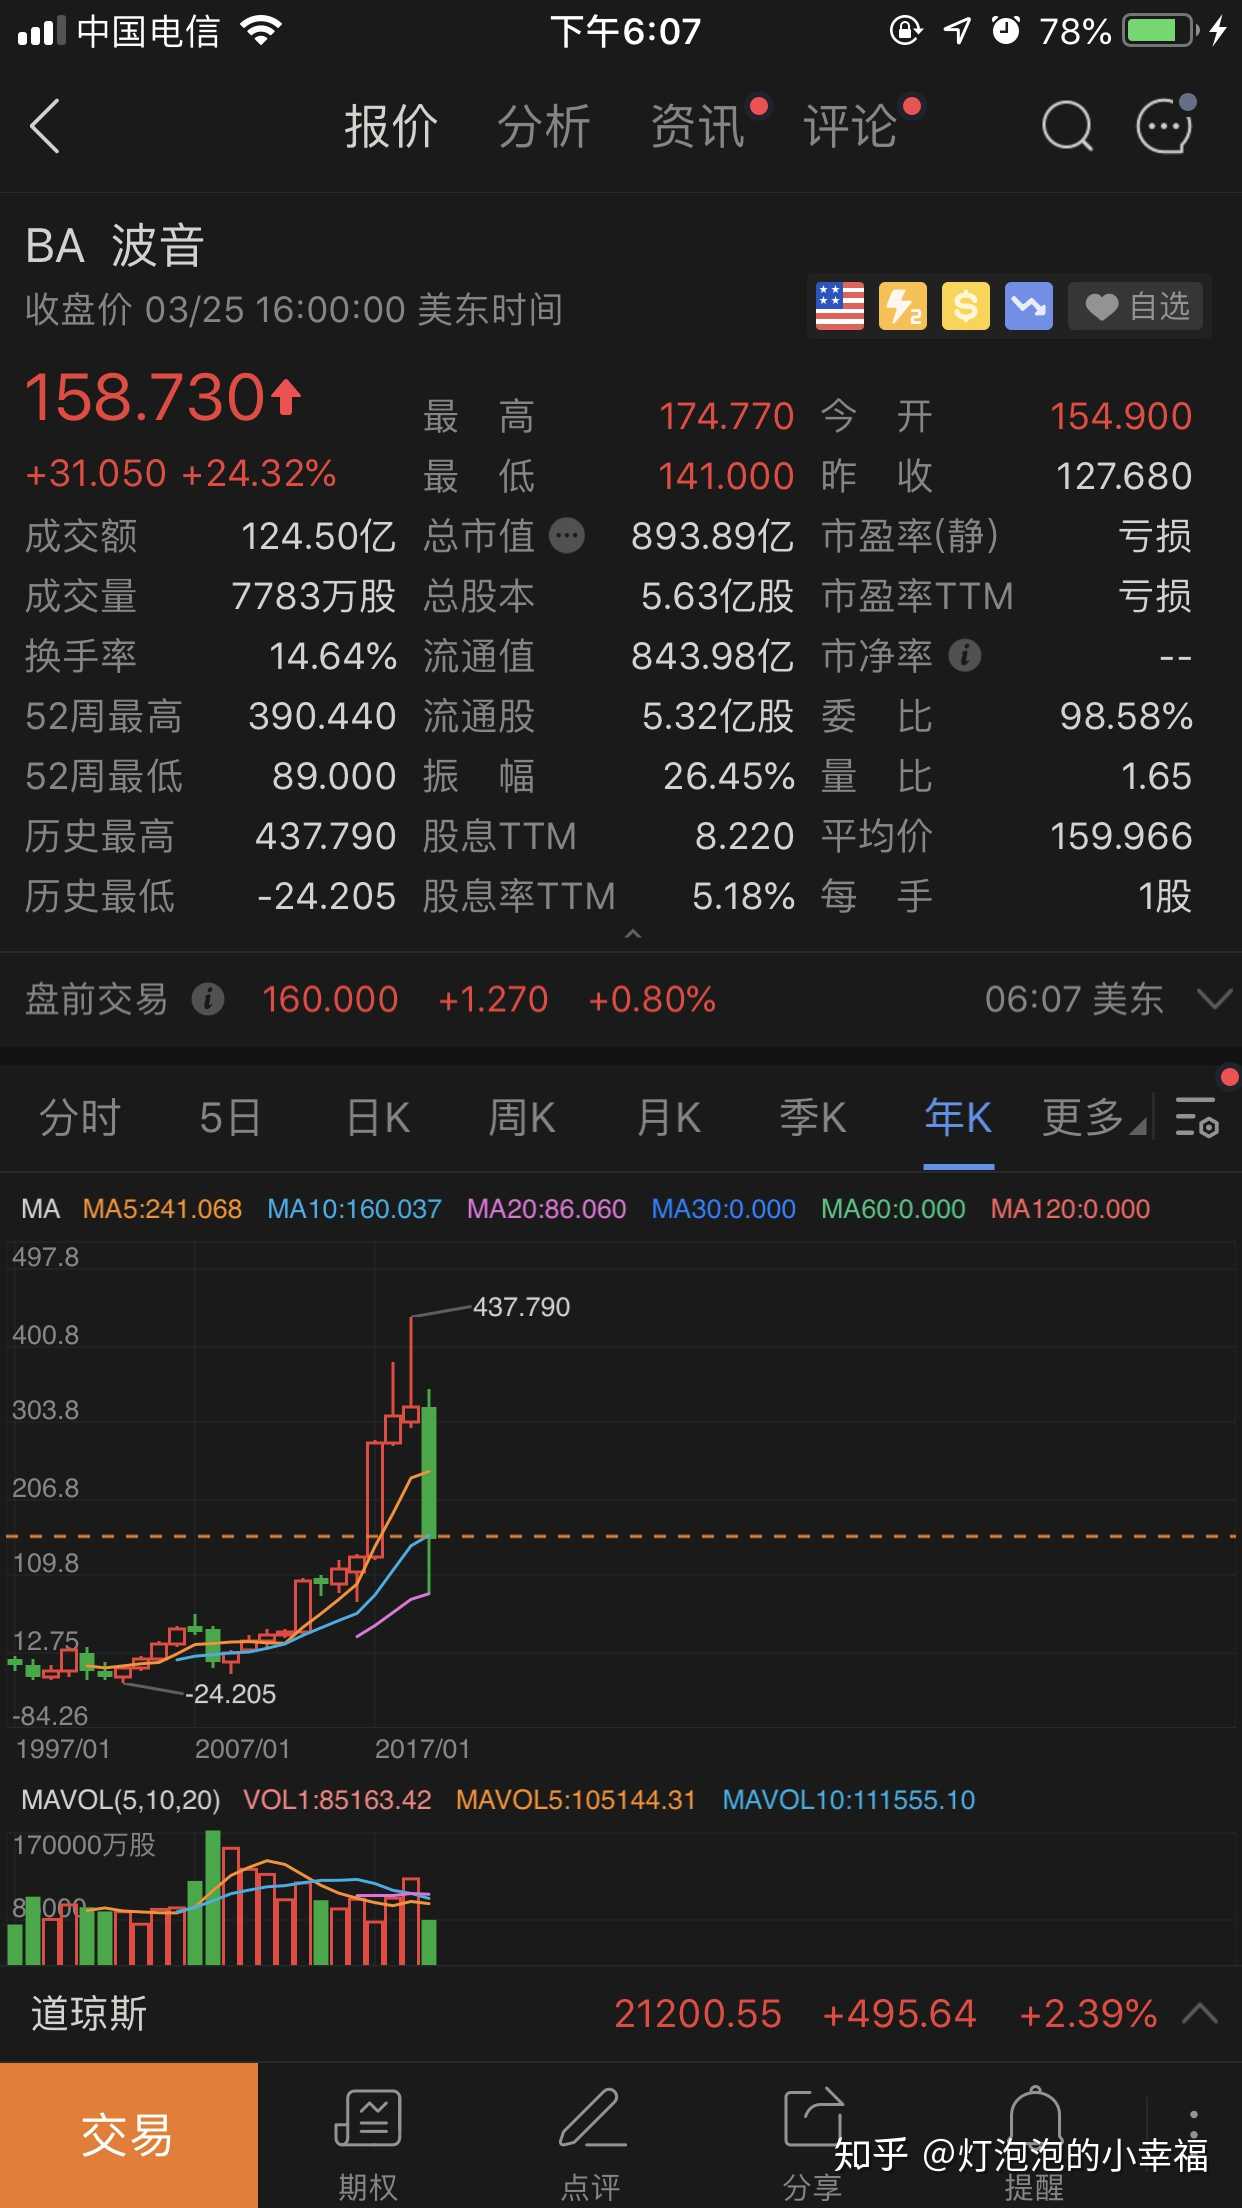The image size is (1242, 2208).
Task: Tap the alarm clock status icon
Action: (x=1006, y=30)
